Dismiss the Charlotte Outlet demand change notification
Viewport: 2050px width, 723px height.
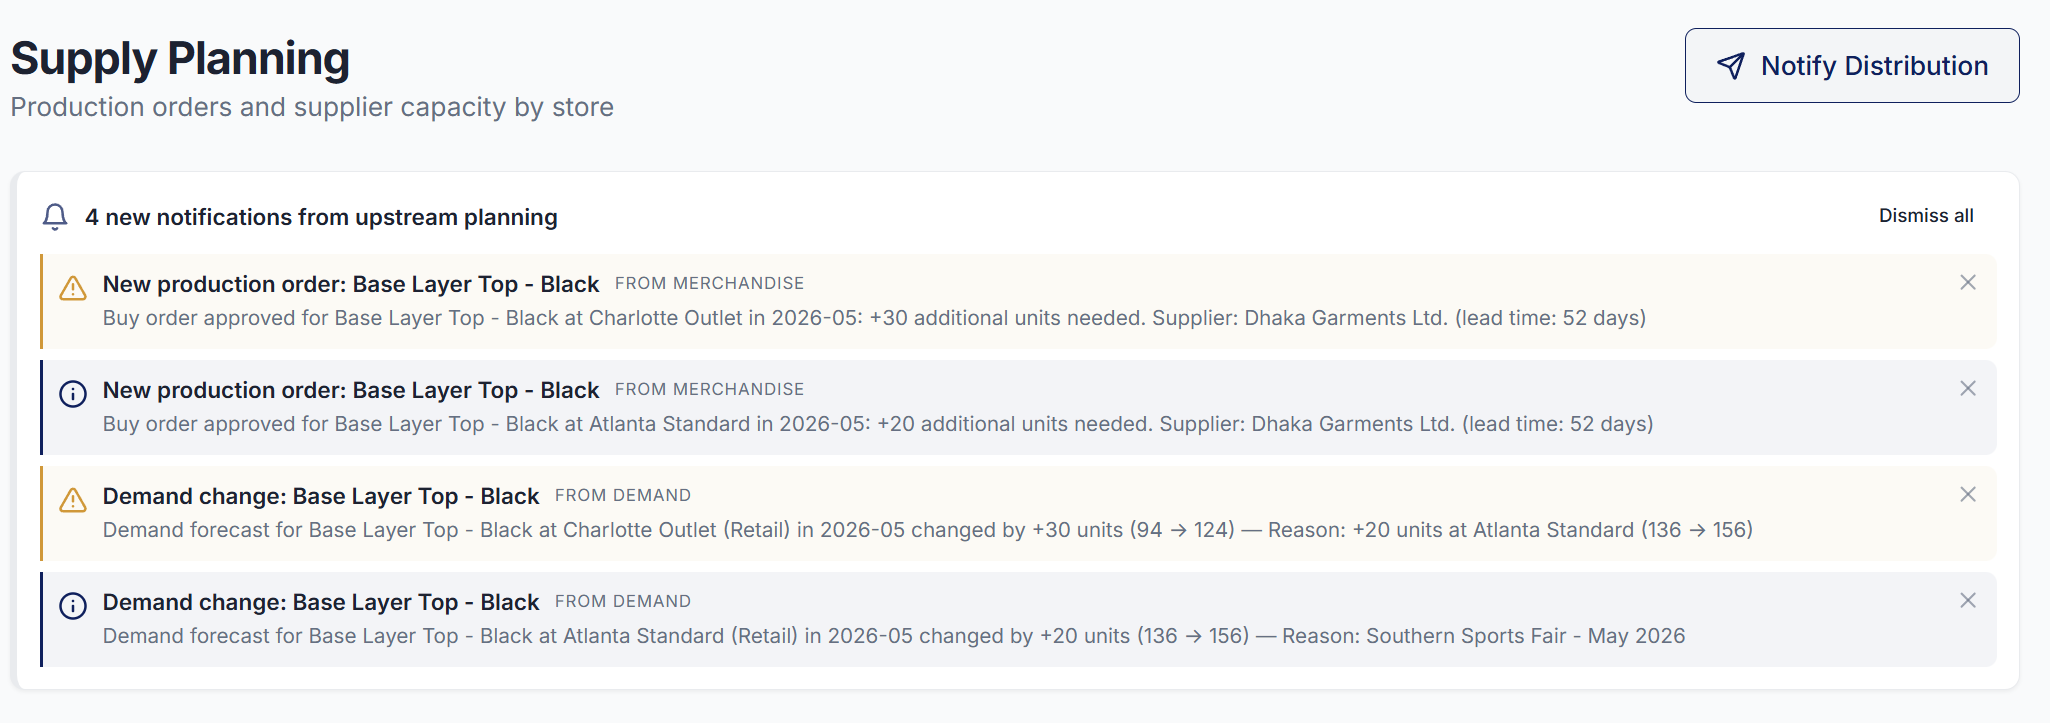[1968, 494]
